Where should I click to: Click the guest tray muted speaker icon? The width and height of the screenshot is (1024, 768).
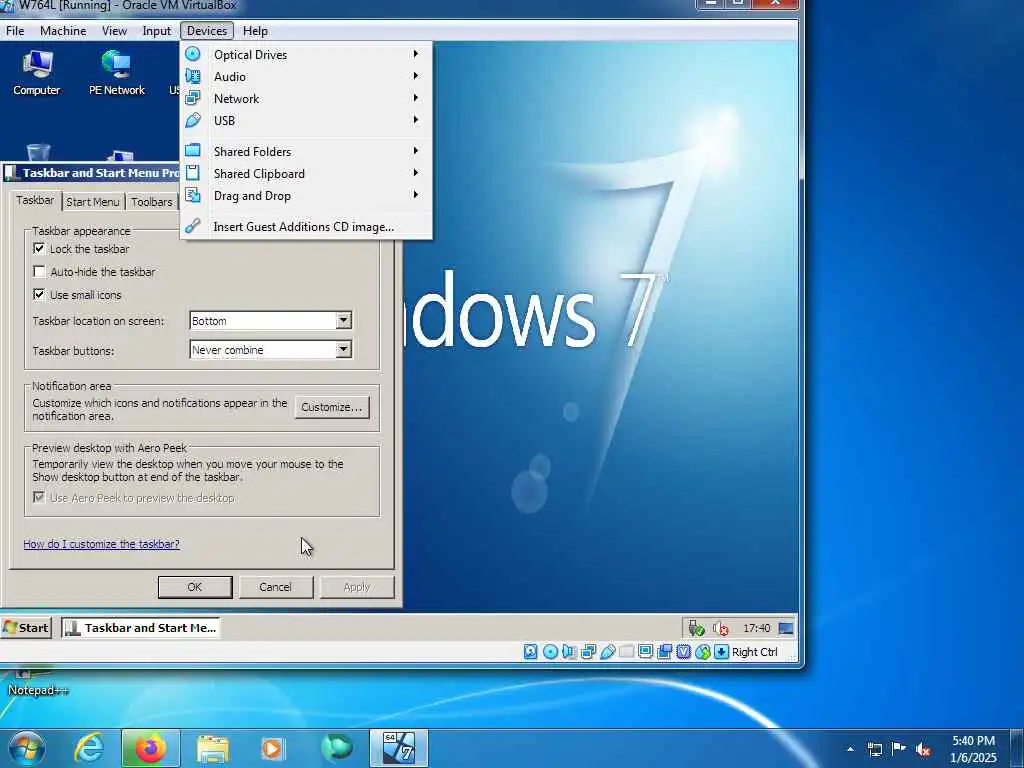coord(721,628)
